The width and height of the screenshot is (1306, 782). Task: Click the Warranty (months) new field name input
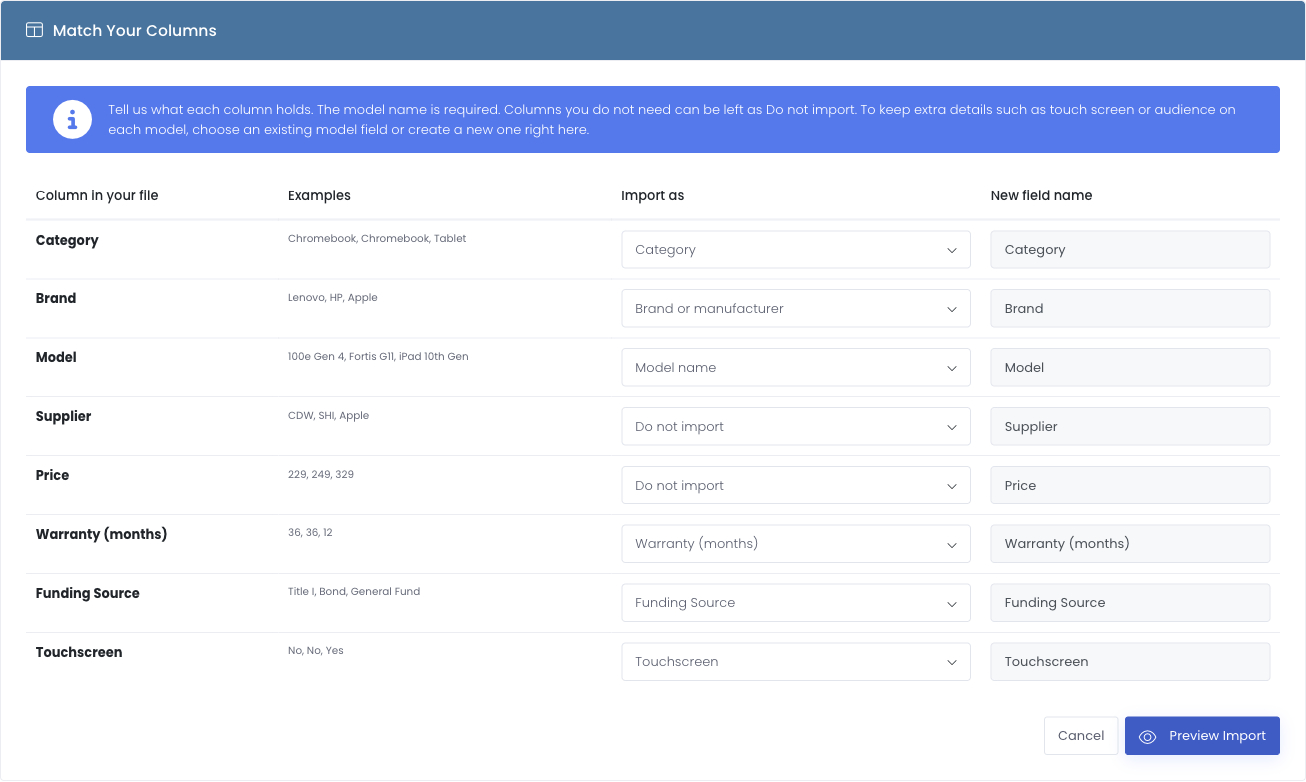pos(1130,544)
